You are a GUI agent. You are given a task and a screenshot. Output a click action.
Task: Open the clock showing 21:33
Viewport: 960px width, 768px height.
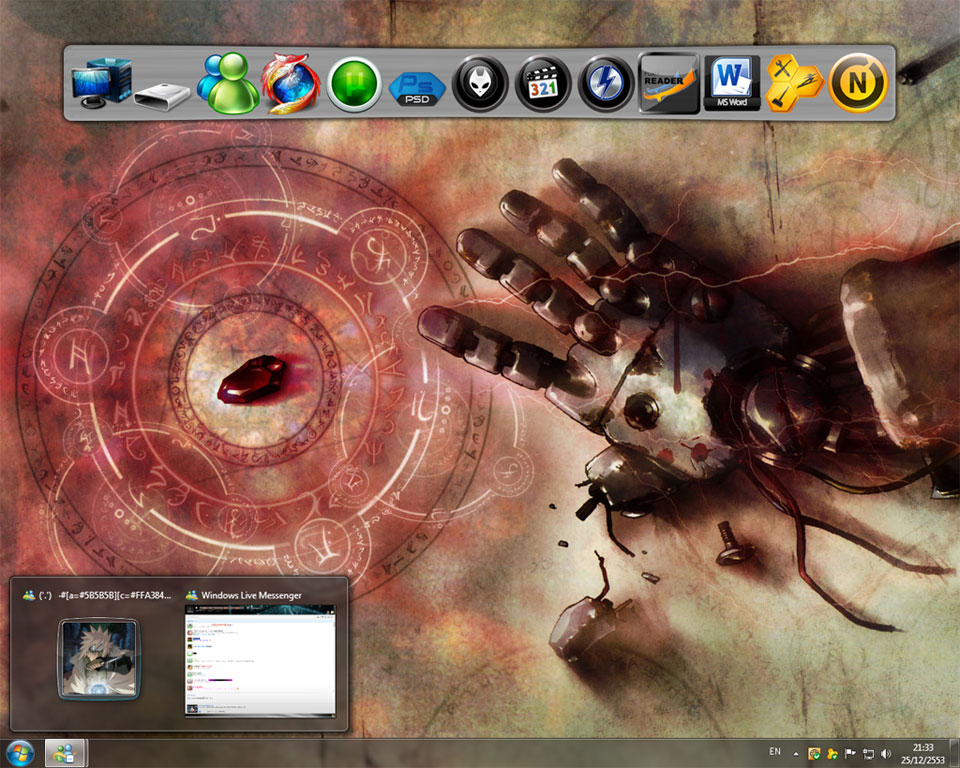pos(923,754)
